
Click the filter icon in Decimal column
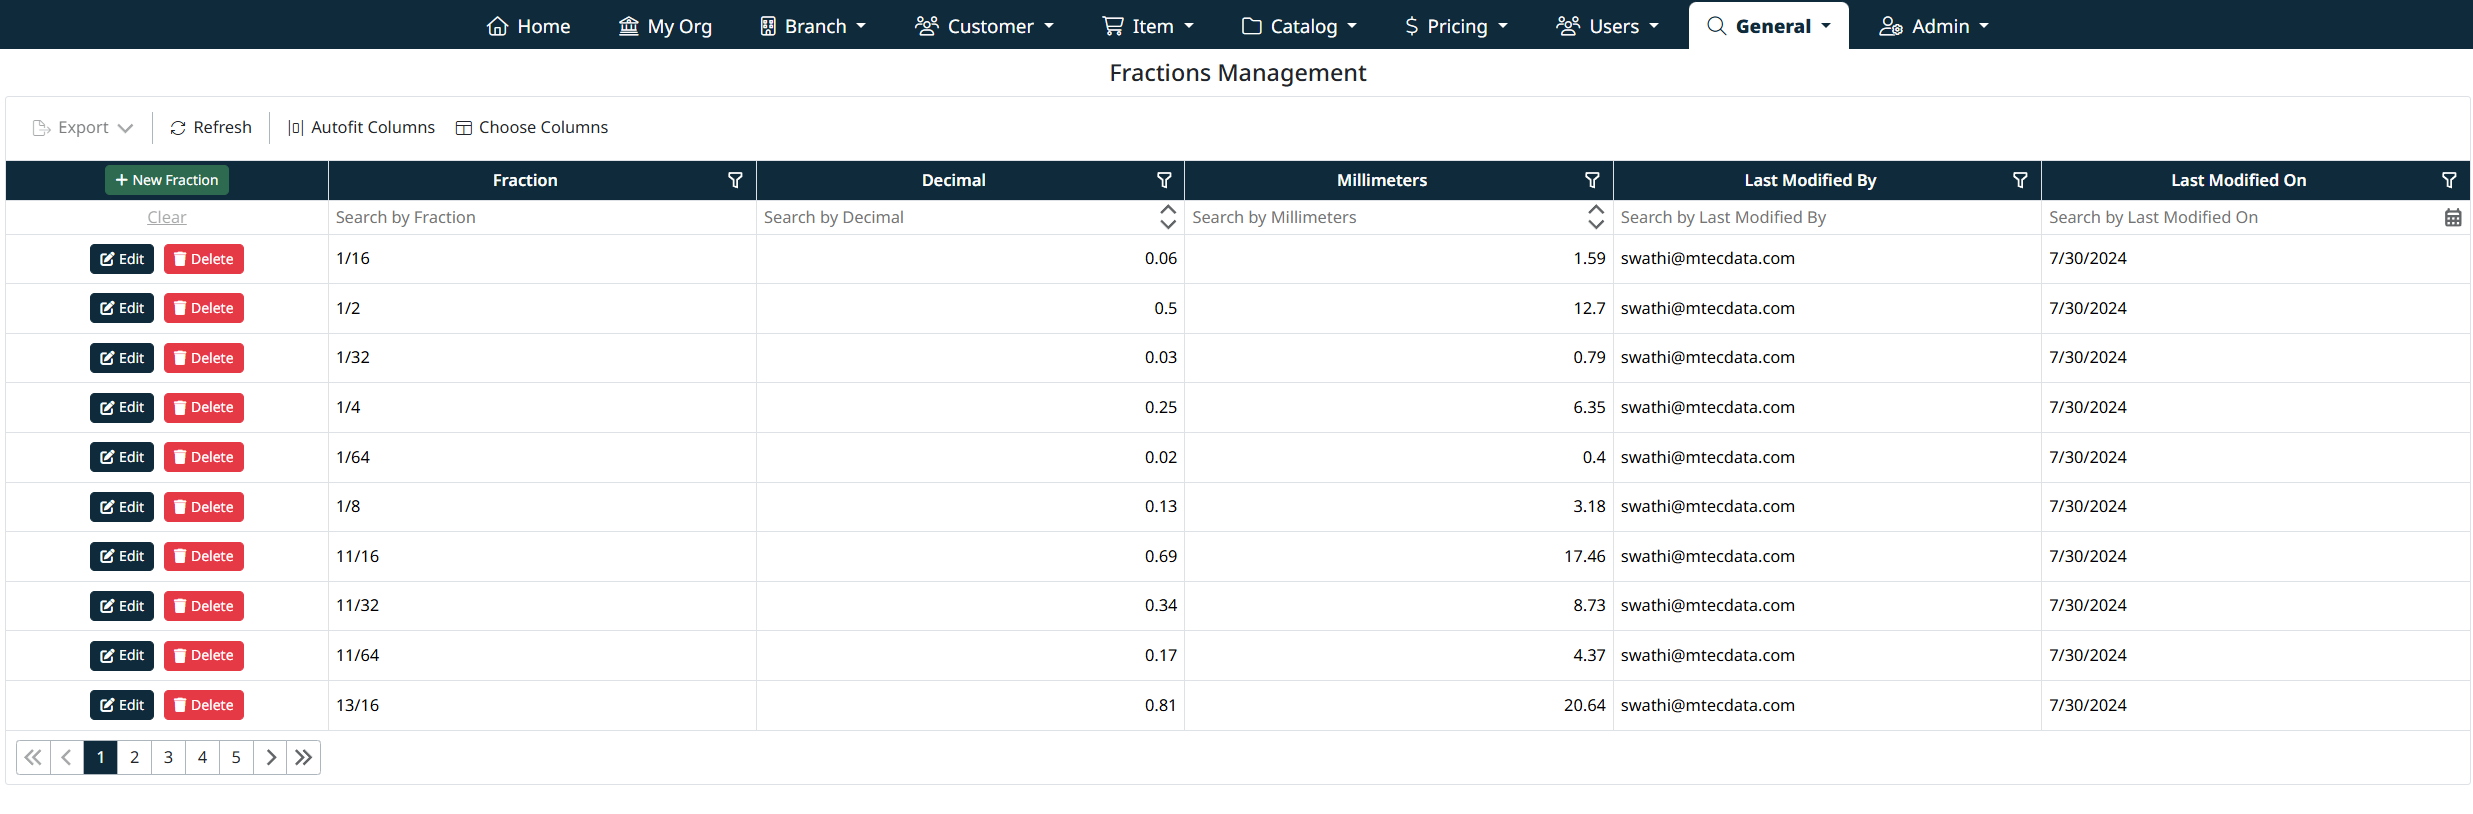1164,180
